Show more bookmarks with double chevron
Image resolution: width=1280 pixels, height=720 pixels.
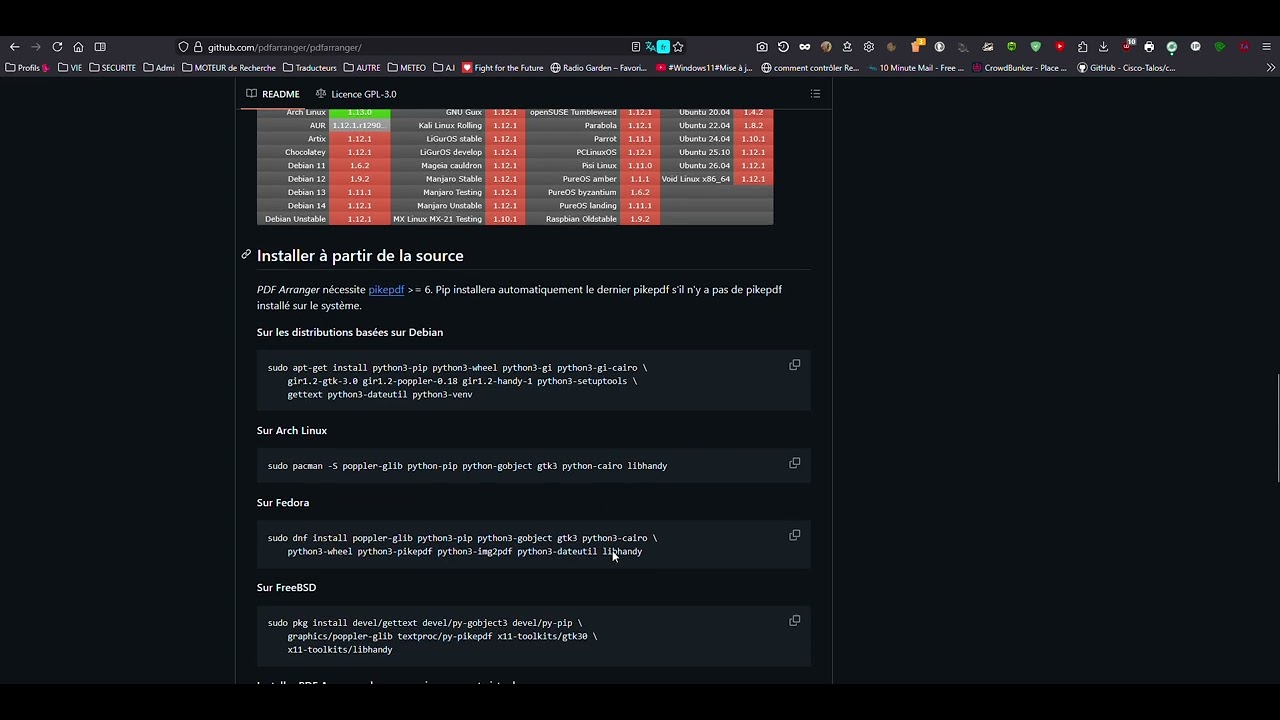tap(1271, 68)
